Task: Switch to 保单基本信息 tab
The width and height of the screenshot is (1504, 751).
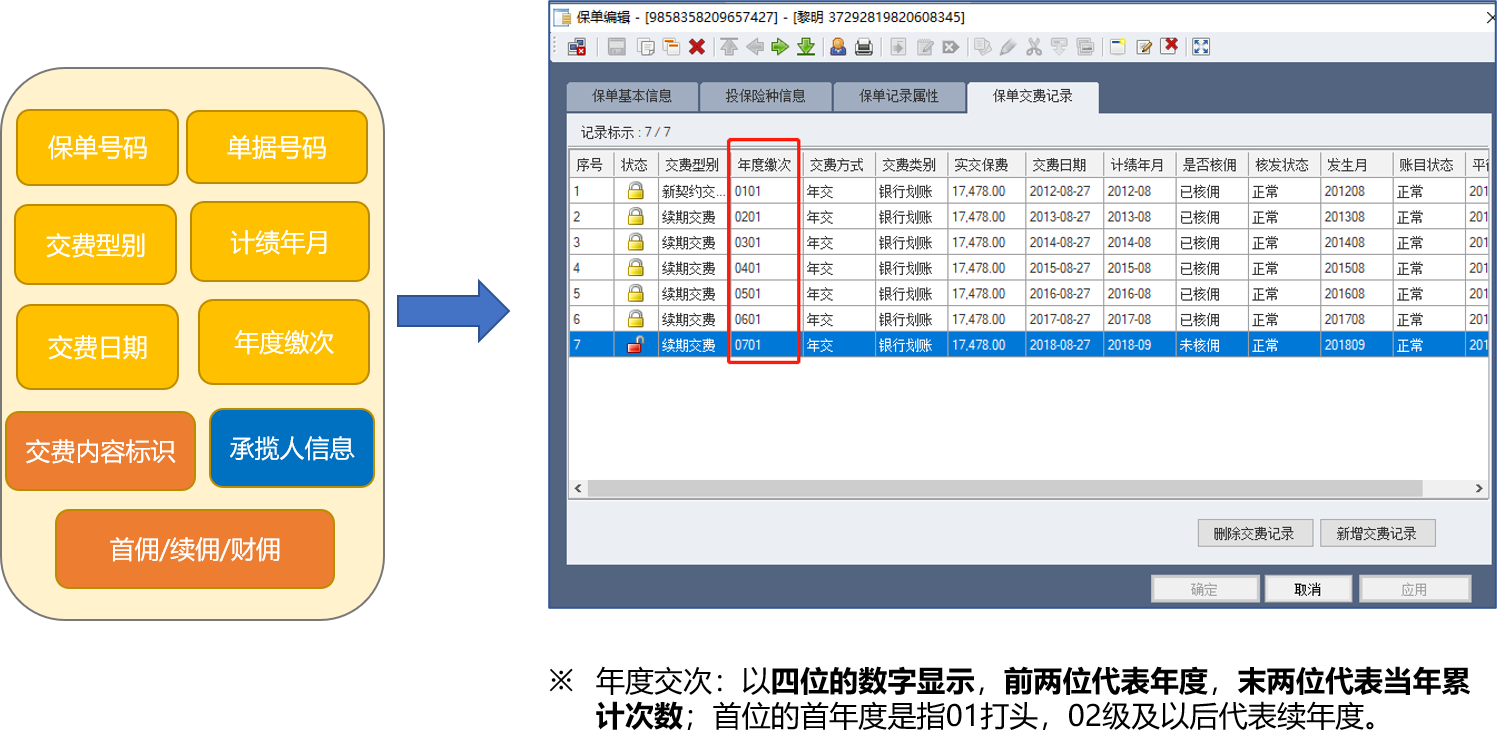Action: click(x=632, y=97)
